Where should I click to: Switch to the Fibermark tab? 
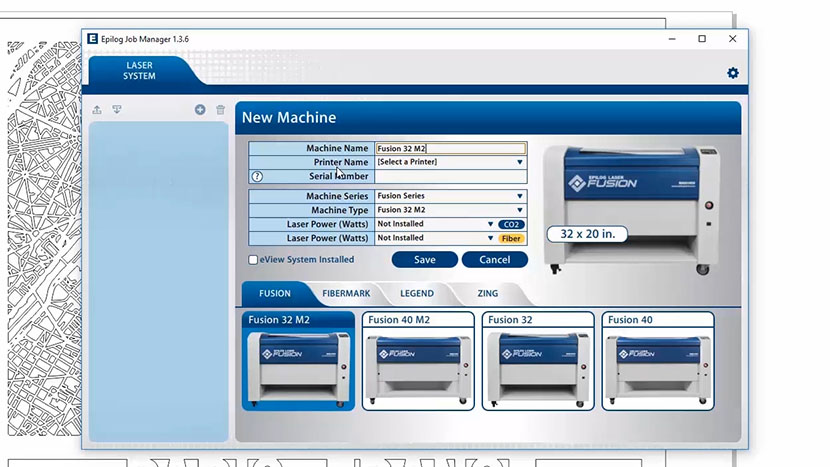pos(346,294)
